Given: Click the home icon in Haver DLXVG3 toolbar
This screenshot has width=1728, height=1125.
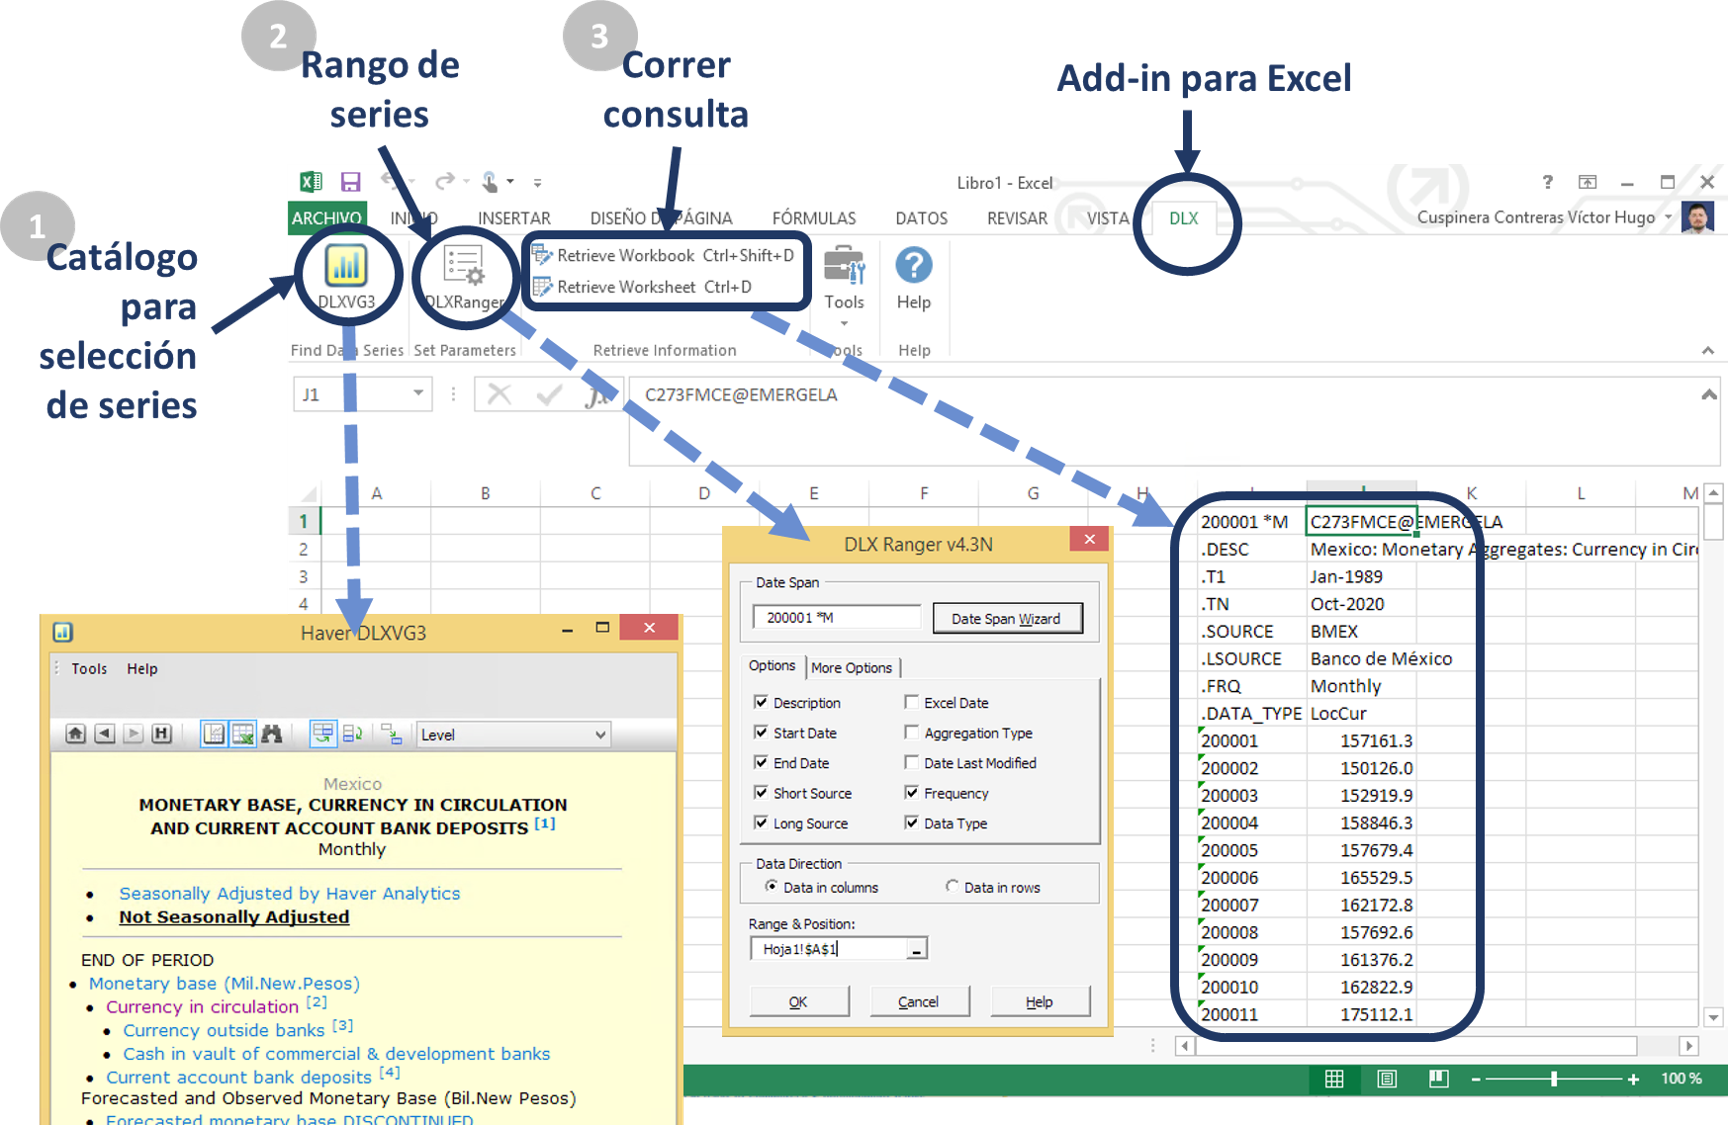Looking at the screenshot, I should tap(75, 734).
